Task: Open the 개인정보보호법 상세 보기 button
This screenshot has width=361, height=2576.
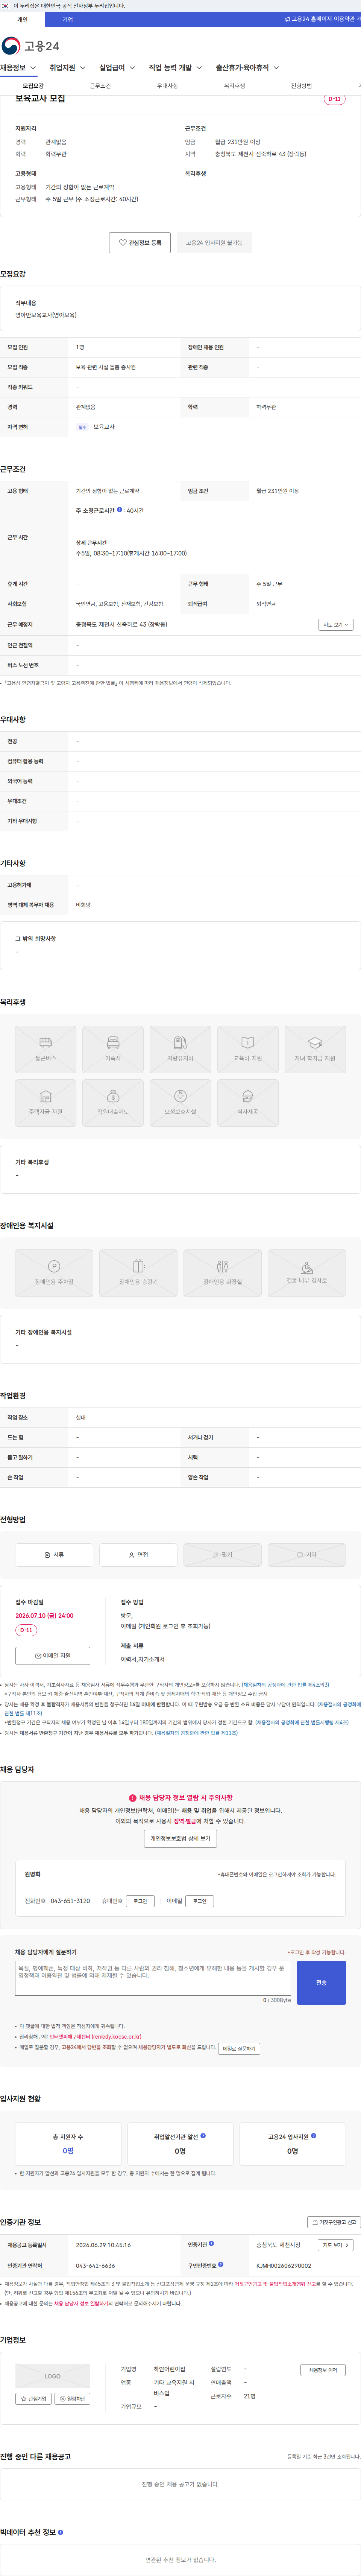Action: tap(180, 1839)
